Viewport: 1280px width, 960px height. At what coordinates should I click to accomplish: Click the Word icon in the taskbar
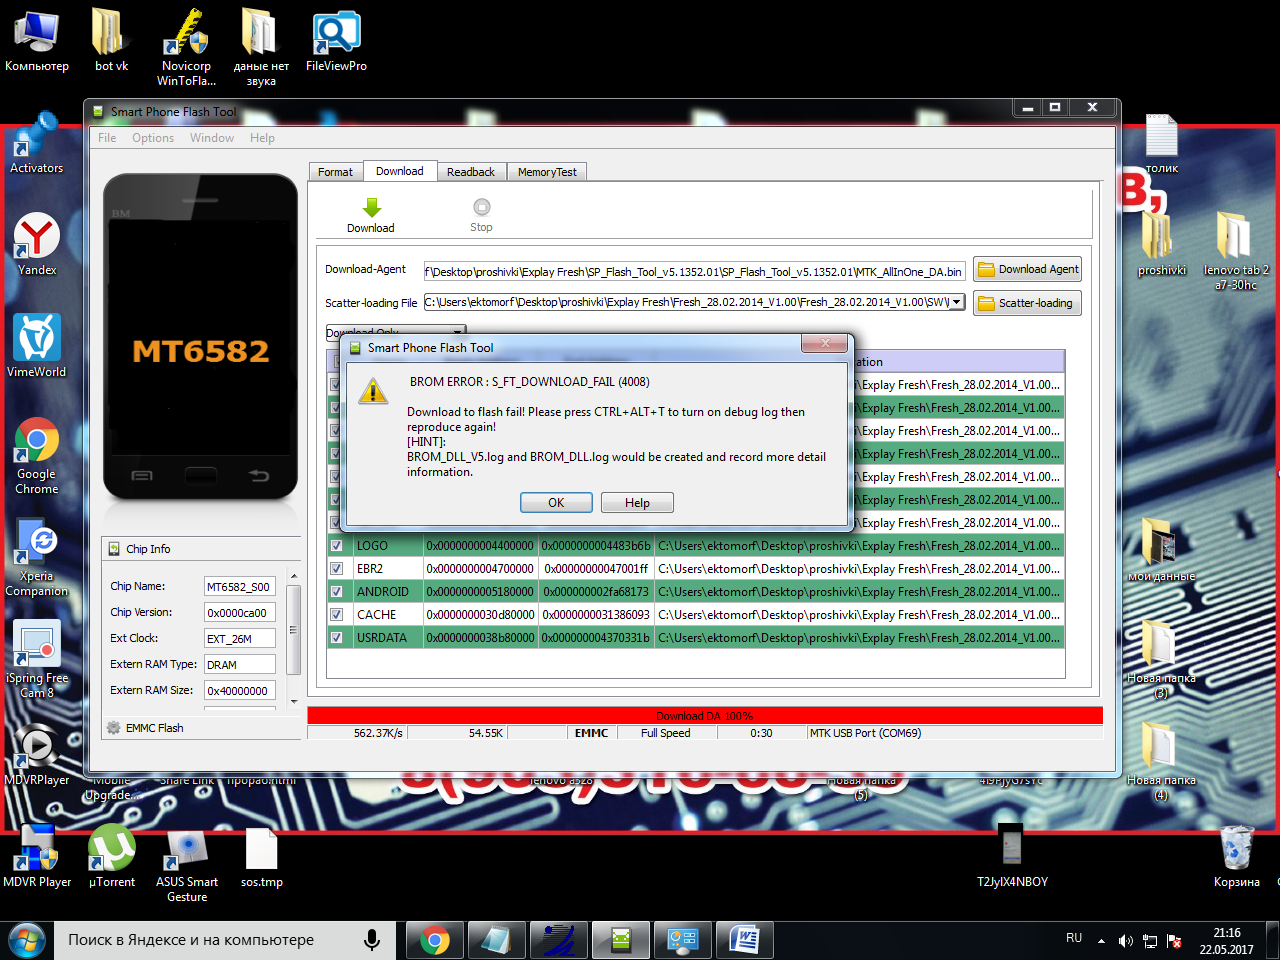tap(744, 940)
